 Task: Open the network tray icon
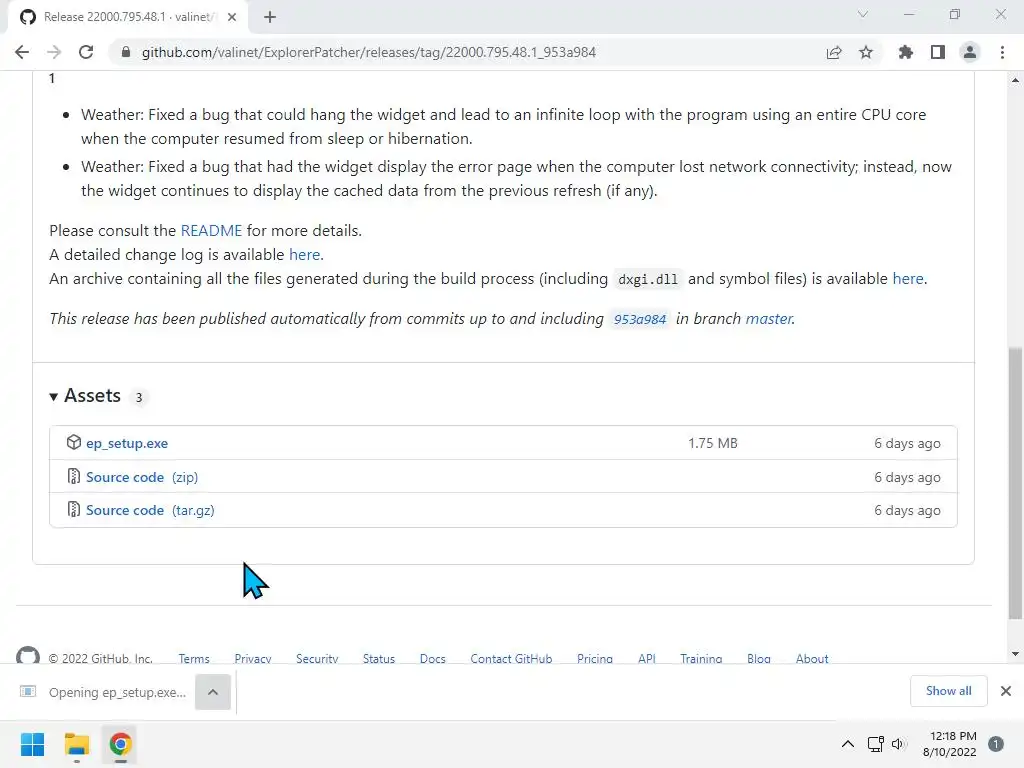click(x=875, y=744)
